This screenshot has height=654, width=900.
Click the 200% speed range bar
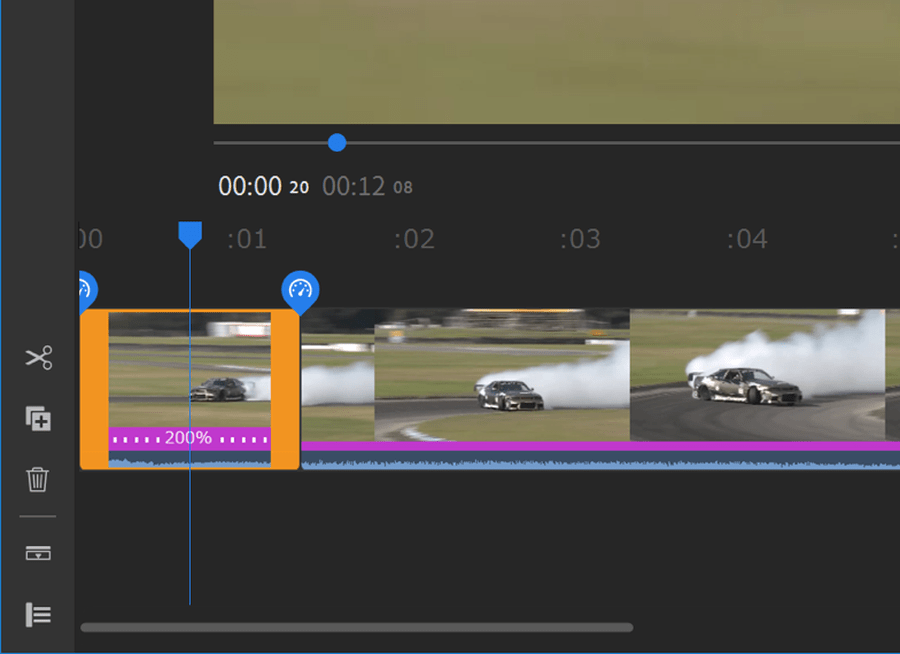click(x=189, y=438)
